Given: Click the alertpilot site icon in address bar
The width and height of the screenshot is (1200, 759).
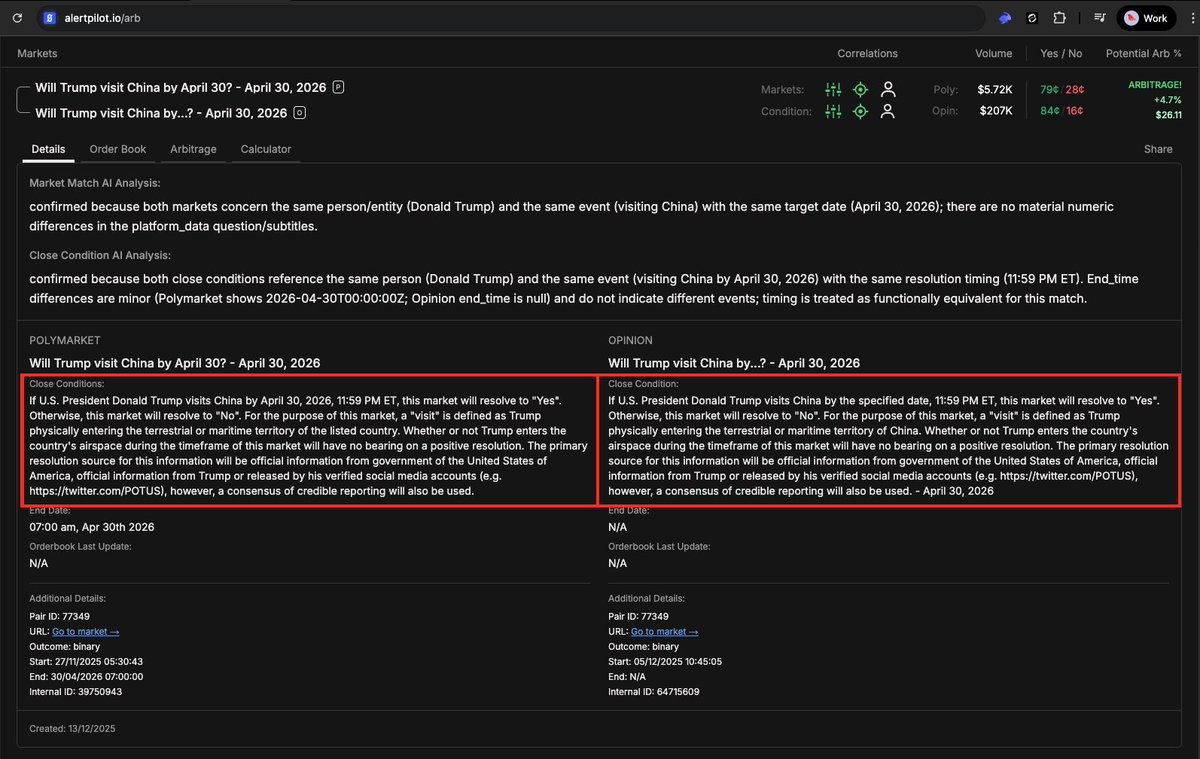Looking at the screenshot, I should click(x=50, y=18).
